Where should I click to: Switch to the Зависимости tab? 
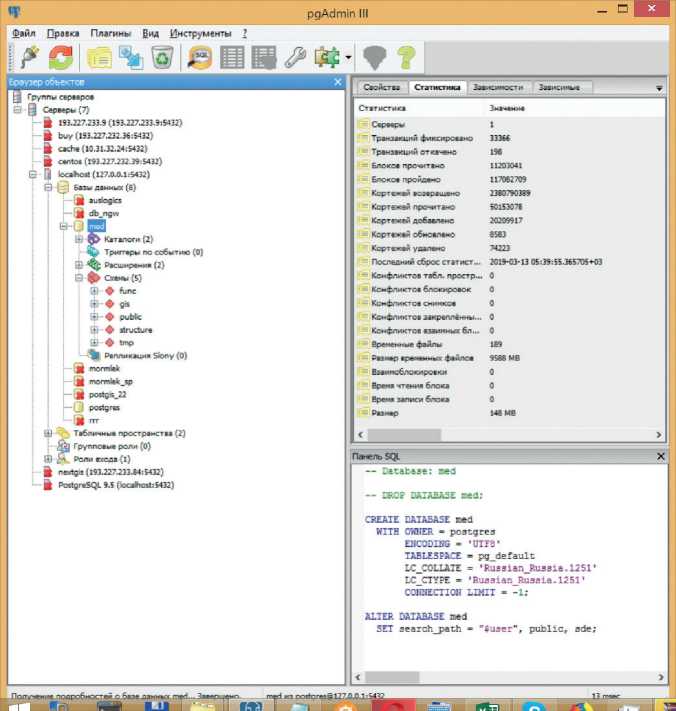pos(498,88)
